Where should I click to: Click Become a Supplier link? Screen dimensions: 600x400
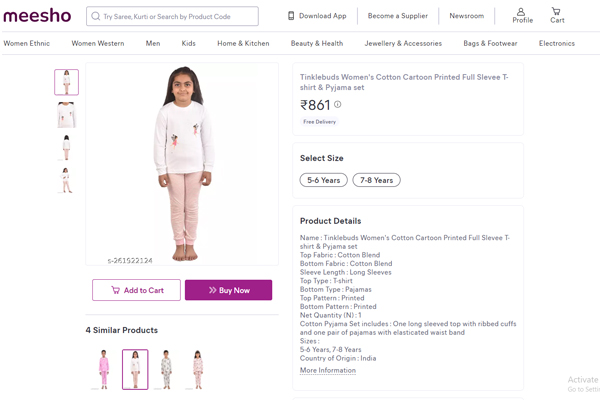(x=397, y=16)
